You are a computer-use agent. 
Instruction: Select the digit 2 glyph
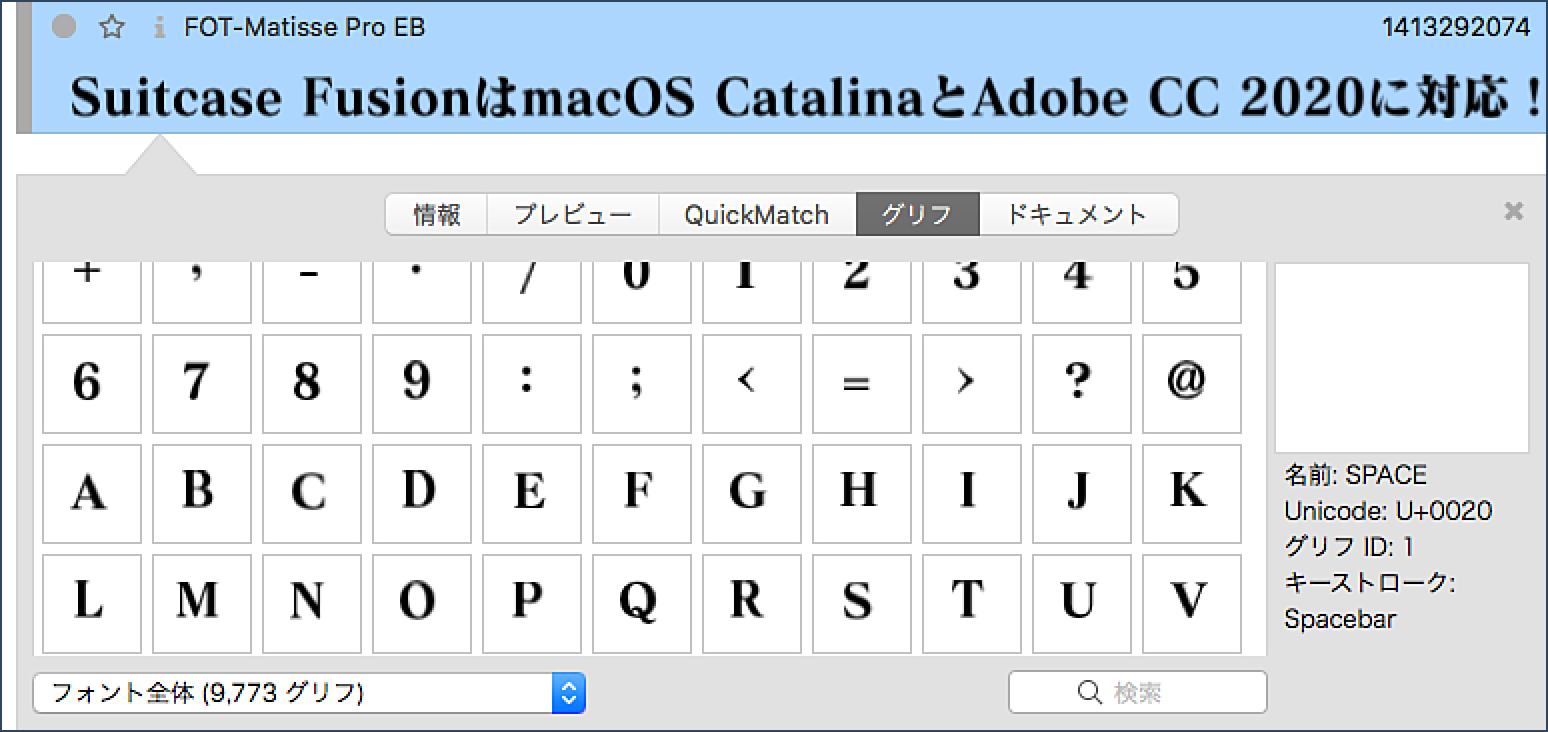point(862,293)
